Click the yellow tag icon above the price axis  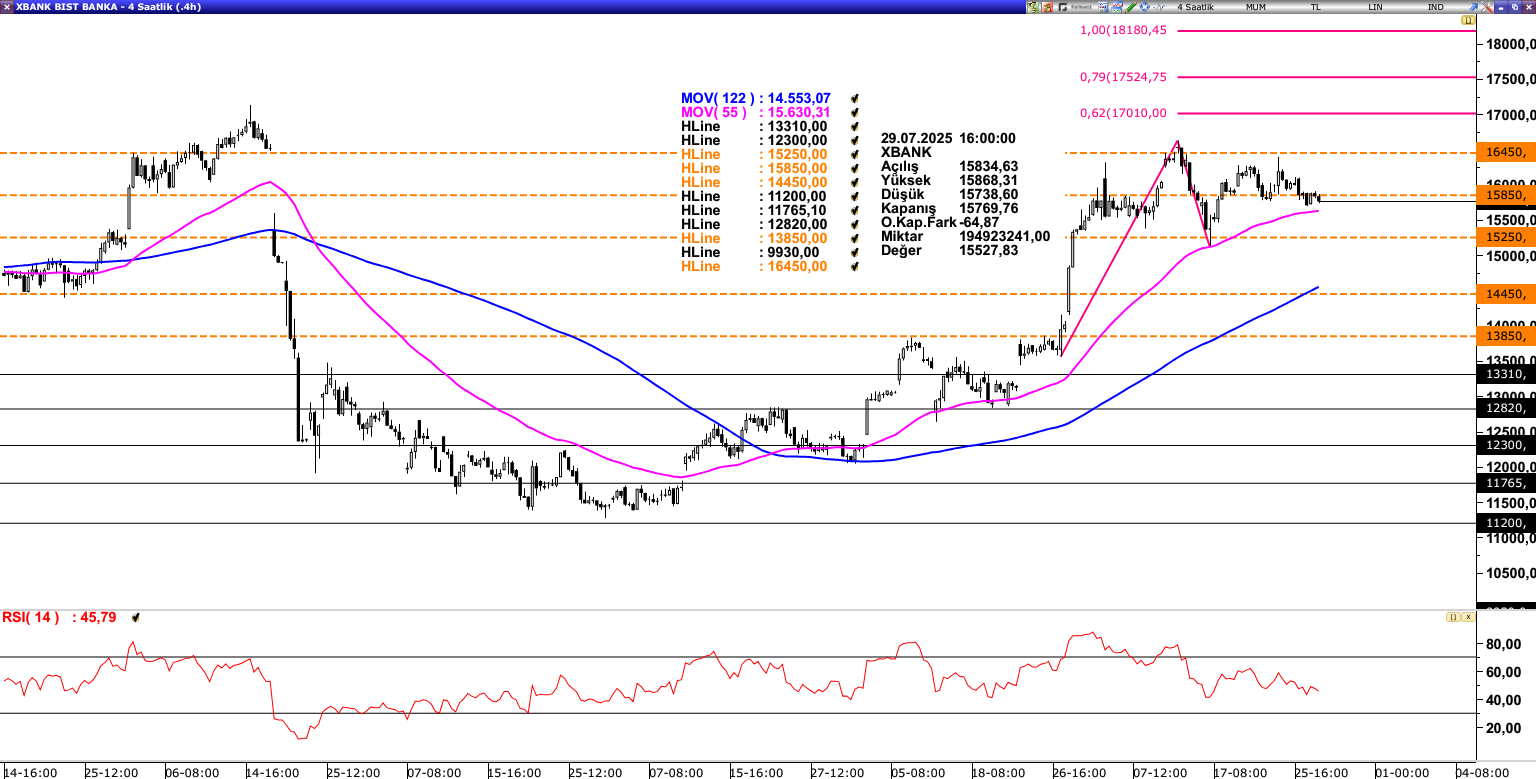click(x=1467, y=20)
